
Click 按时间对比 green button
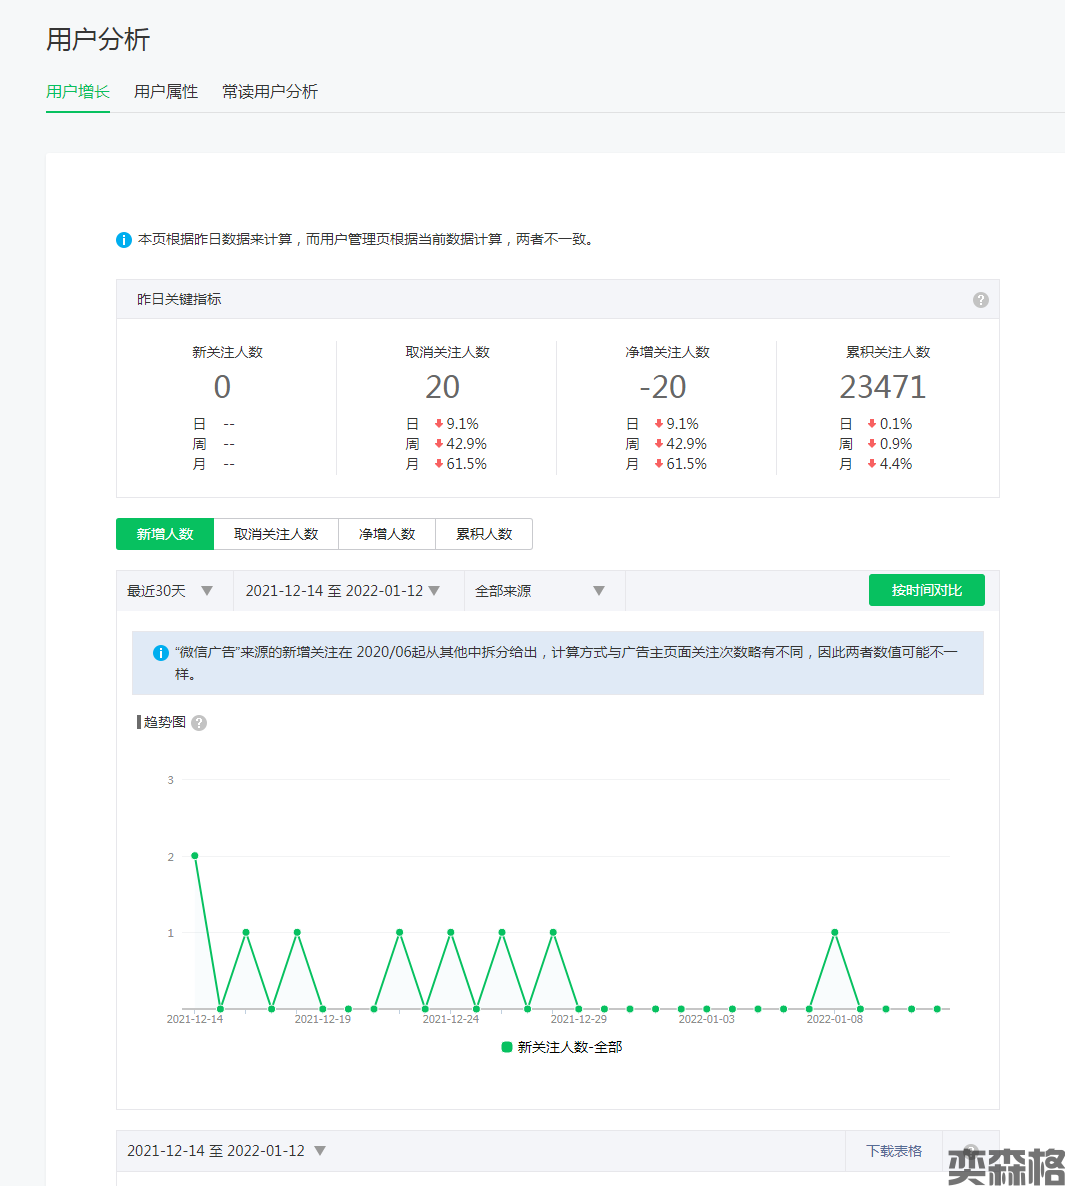(926, 590)
